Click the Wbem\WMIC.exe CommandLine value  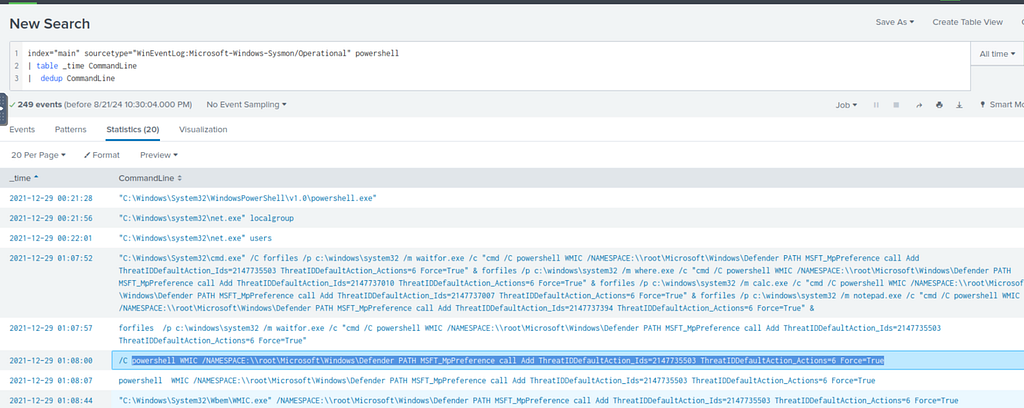[539, 400]
